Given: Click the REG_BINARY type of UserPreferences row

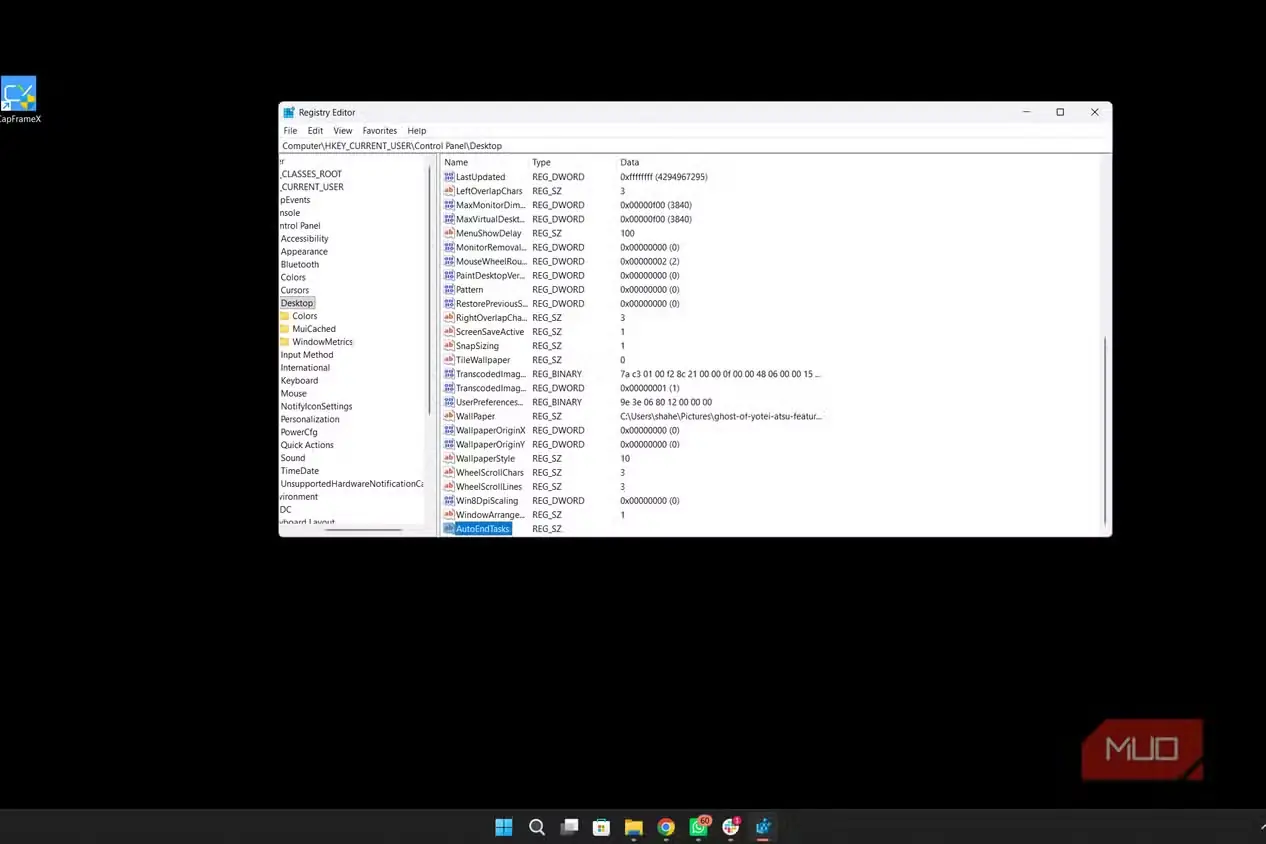Looking at the screenshot, I should 557,402.
